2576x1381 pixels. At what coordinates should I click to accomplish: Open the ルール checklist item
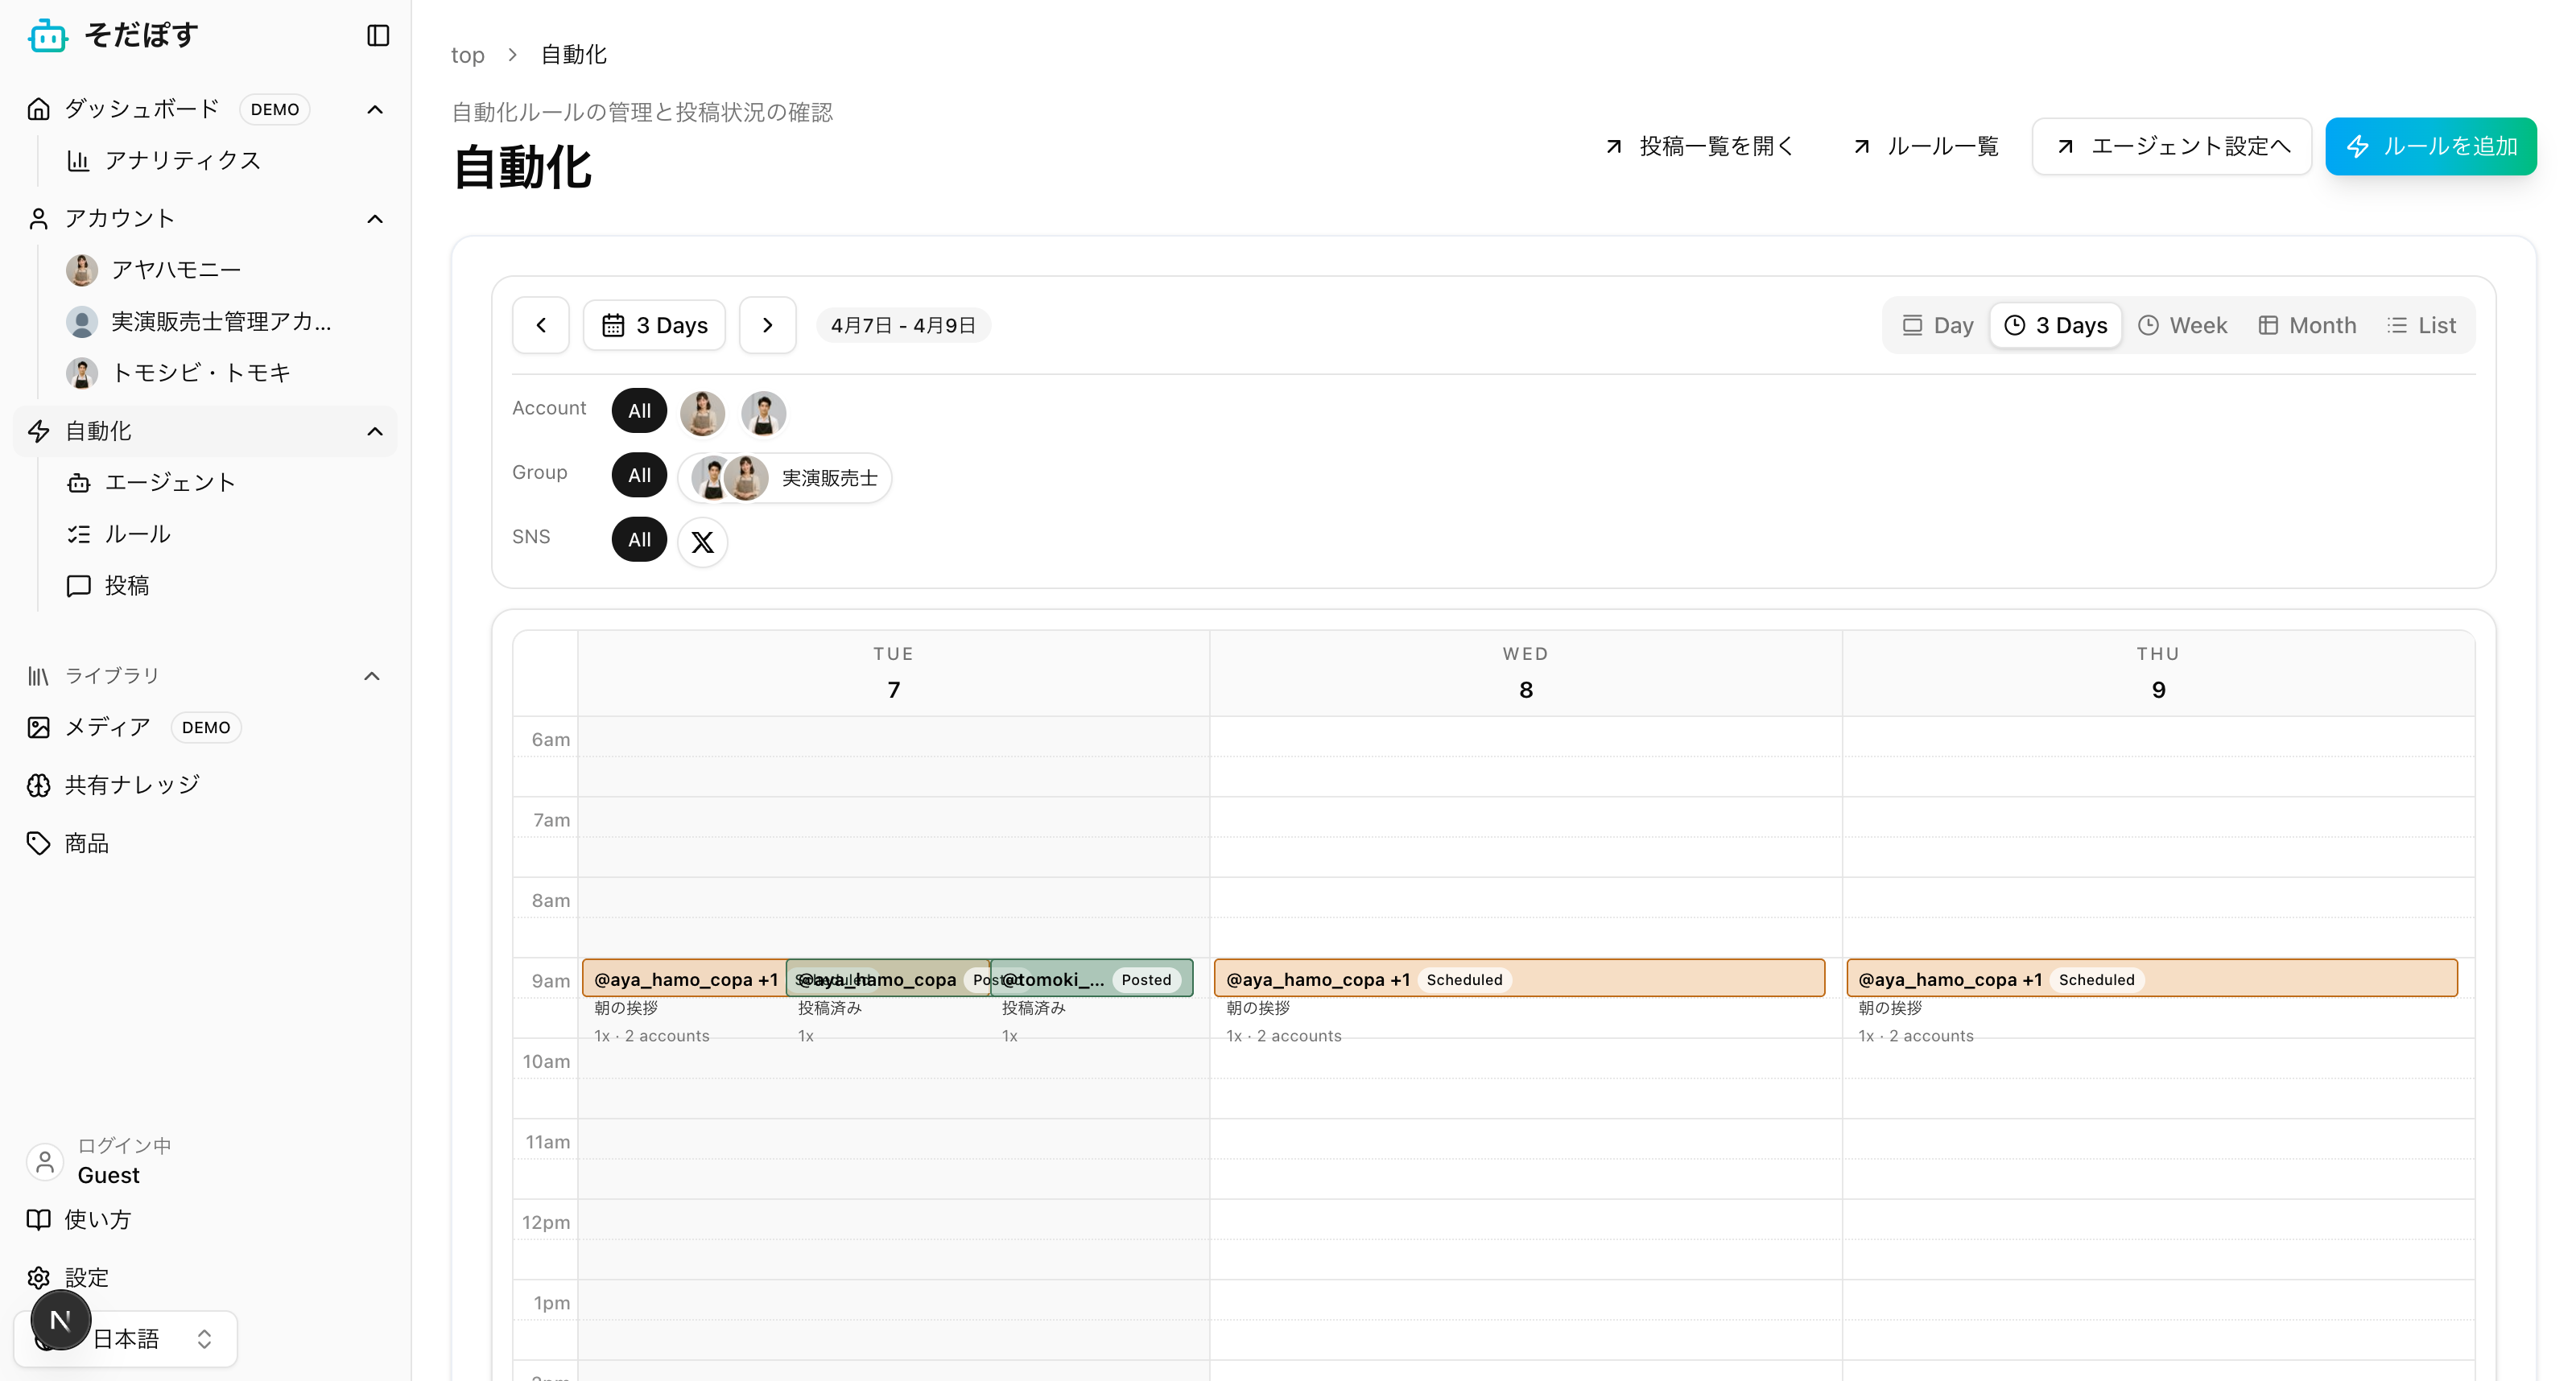click(x=137, y=534)
